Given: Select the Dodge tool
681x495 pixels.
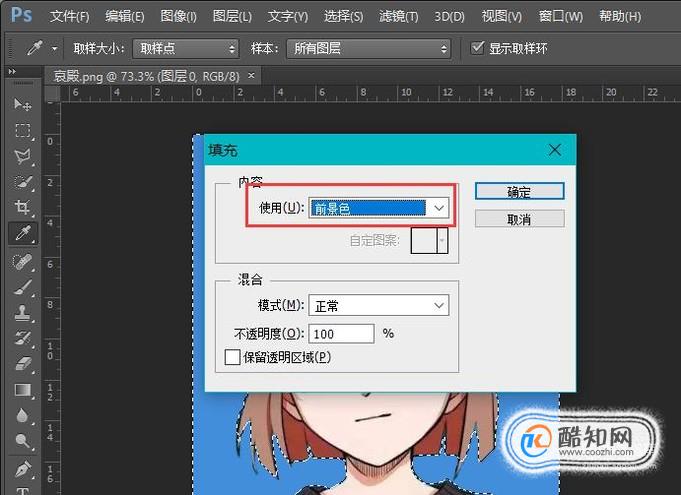Looking at the screenshot, I should (23, 441).
